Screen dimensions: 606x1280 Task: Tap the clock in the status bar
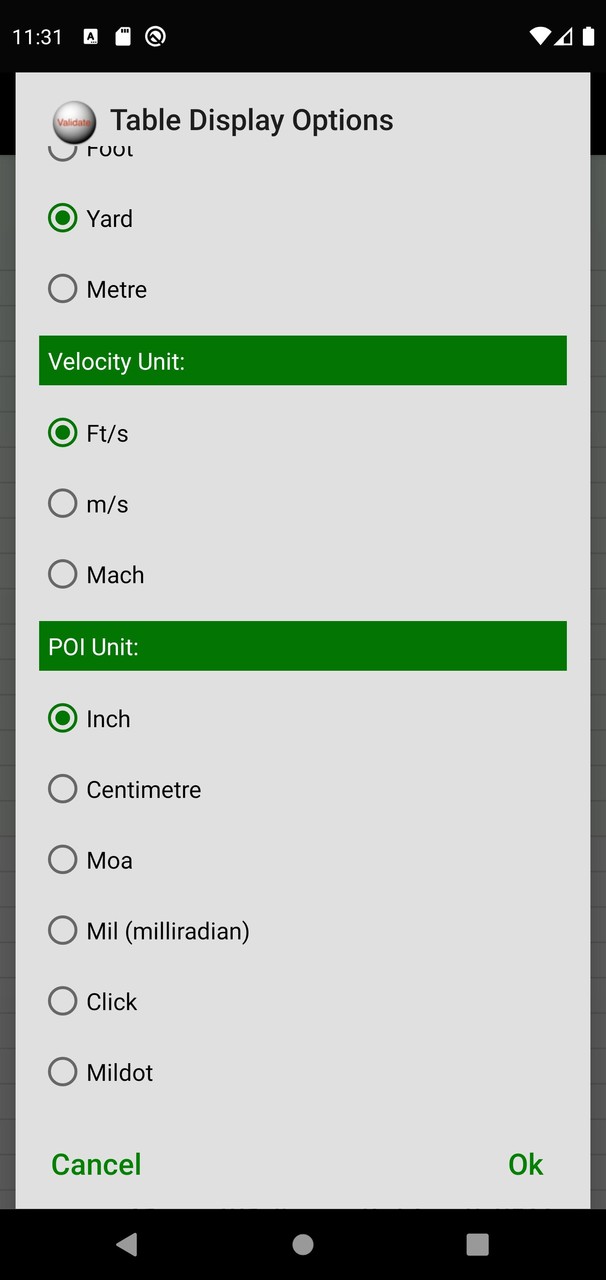[x=37, y=36]
